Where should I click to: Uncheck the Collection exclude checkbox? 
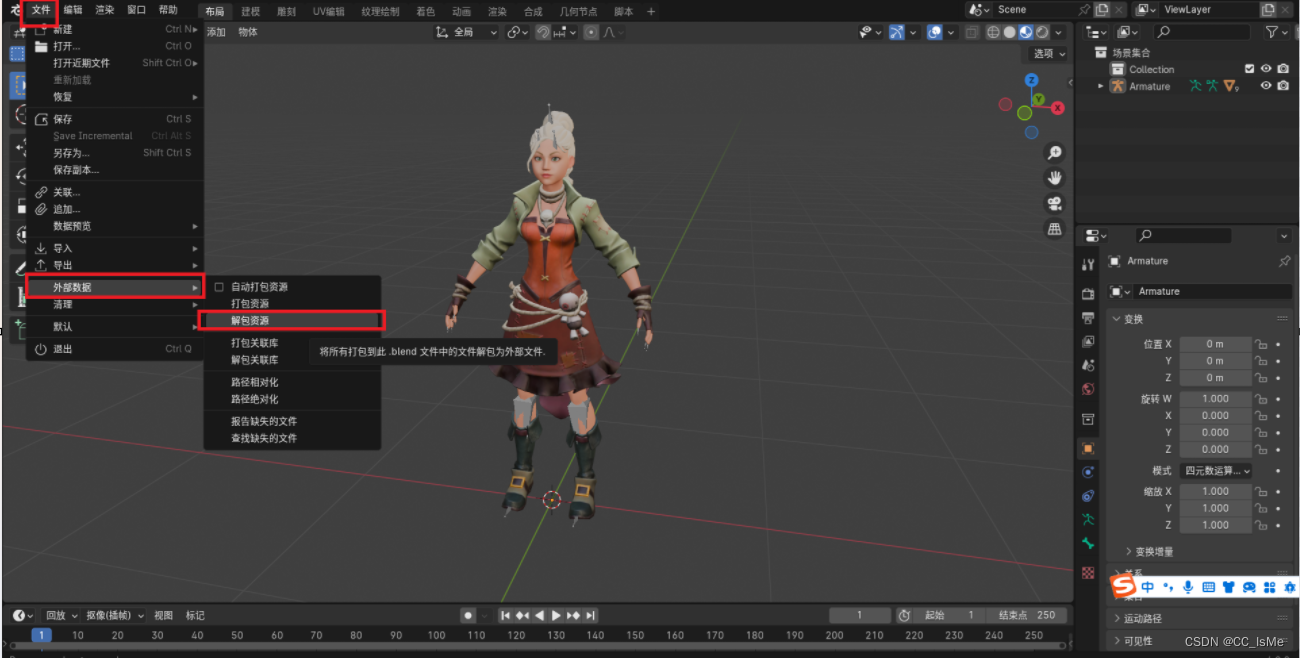pos(1249,69)
